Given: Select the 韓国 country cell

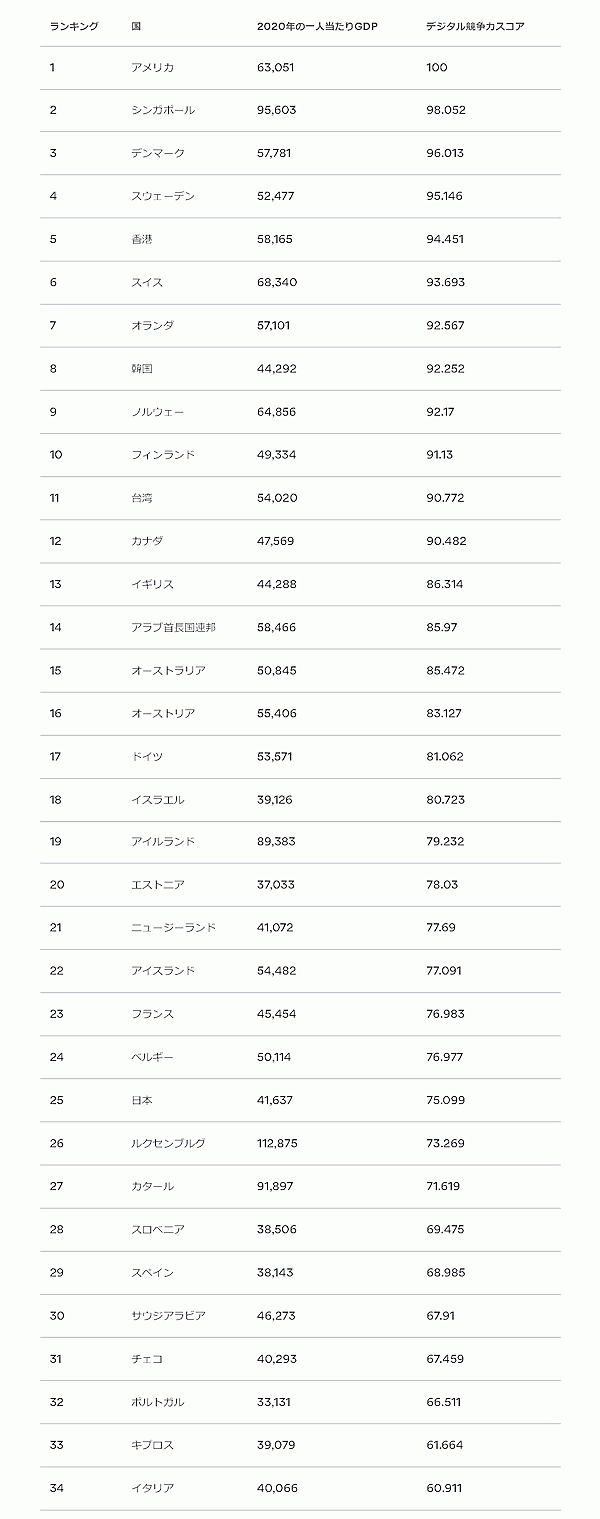Looking at the screenshot, I should coord(142,368).
